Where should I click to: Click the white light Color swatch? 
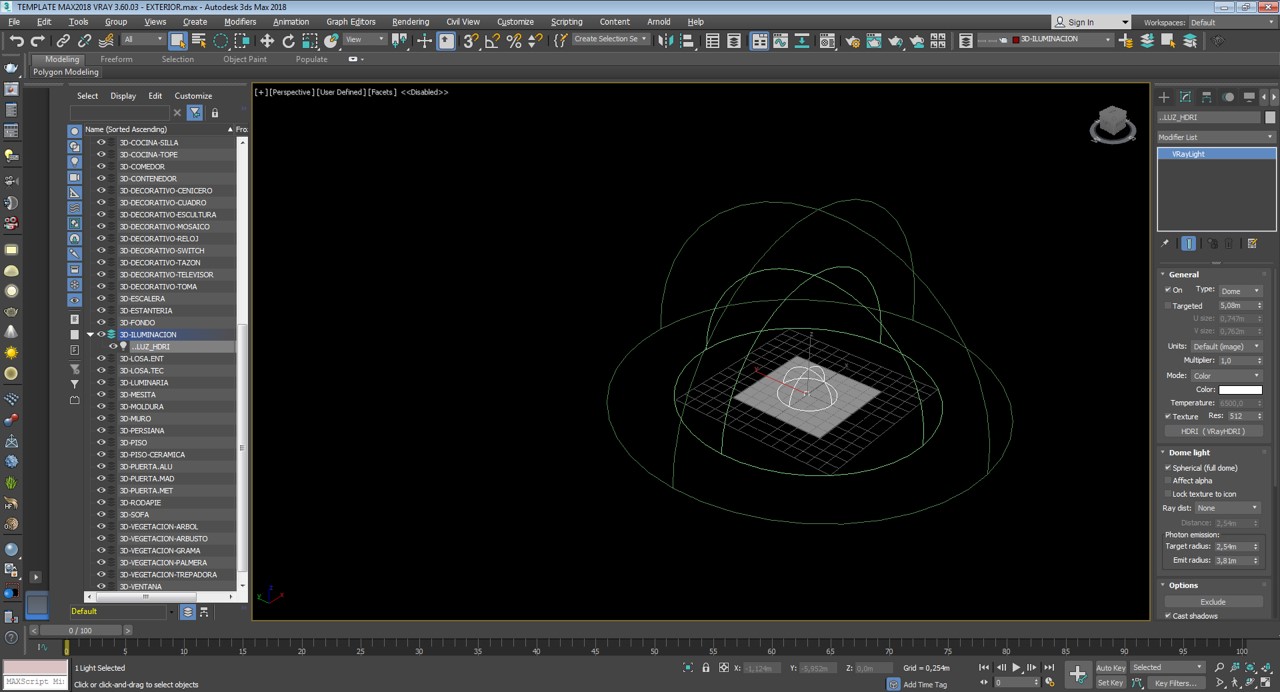point(1240,390)
